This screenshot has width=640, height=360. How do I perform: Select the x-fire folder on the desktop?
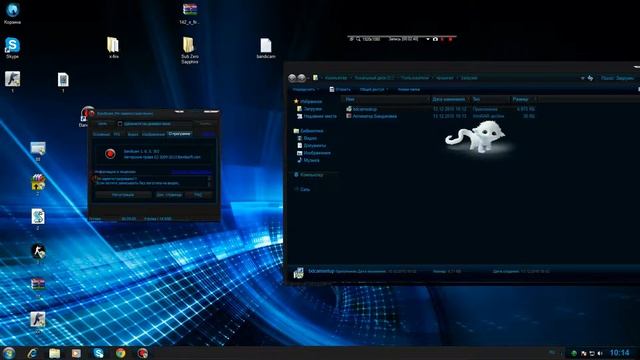tap(113, 48)
